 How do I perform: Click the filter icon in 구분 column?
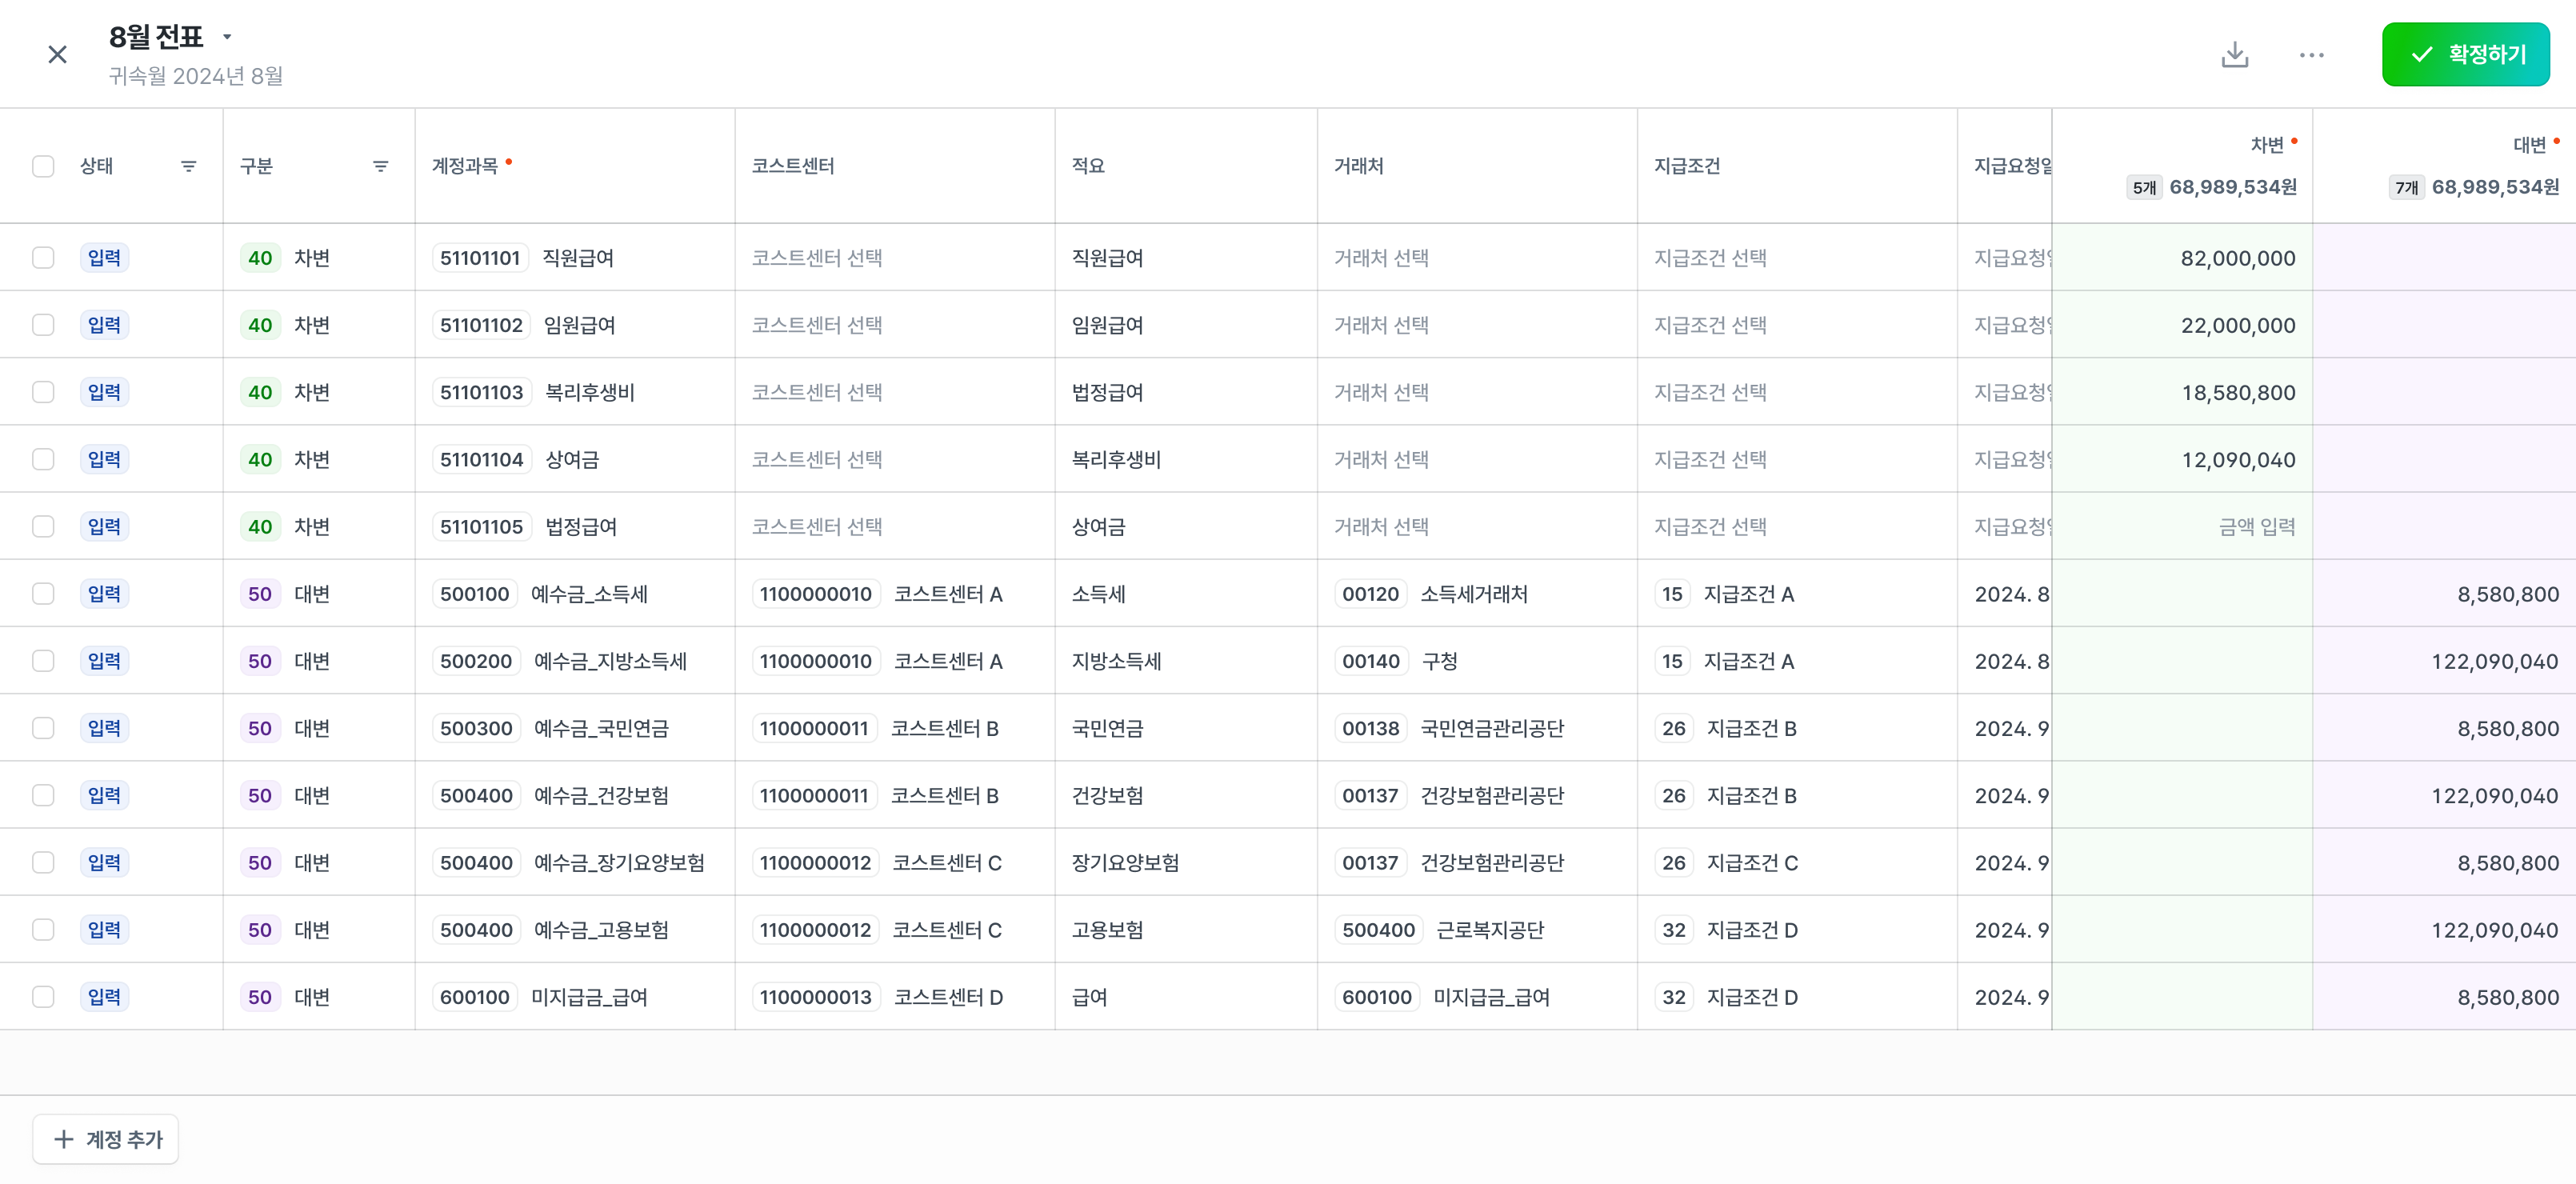[x=380, y=166]
